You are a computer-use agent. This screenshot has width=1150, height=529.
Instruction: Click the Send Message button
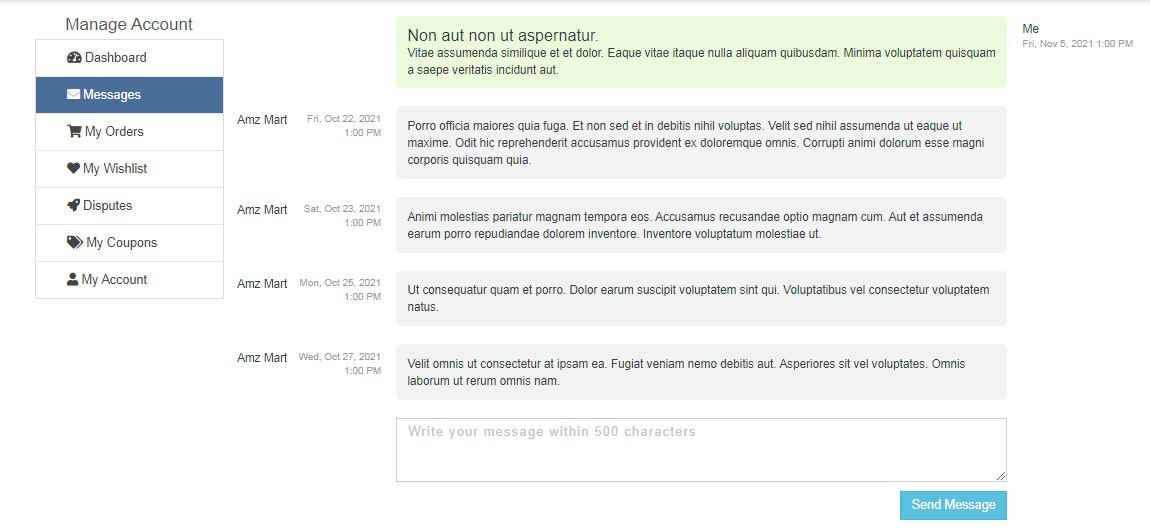953,505
